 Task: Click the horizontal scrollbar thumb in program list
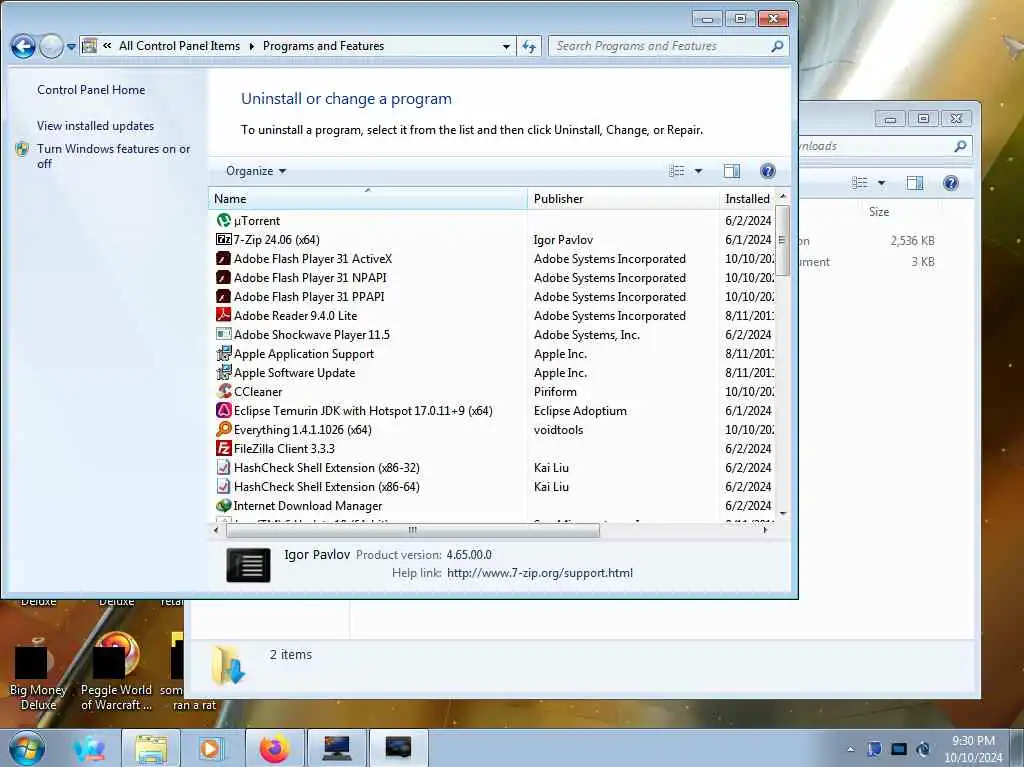coord(412,530)
